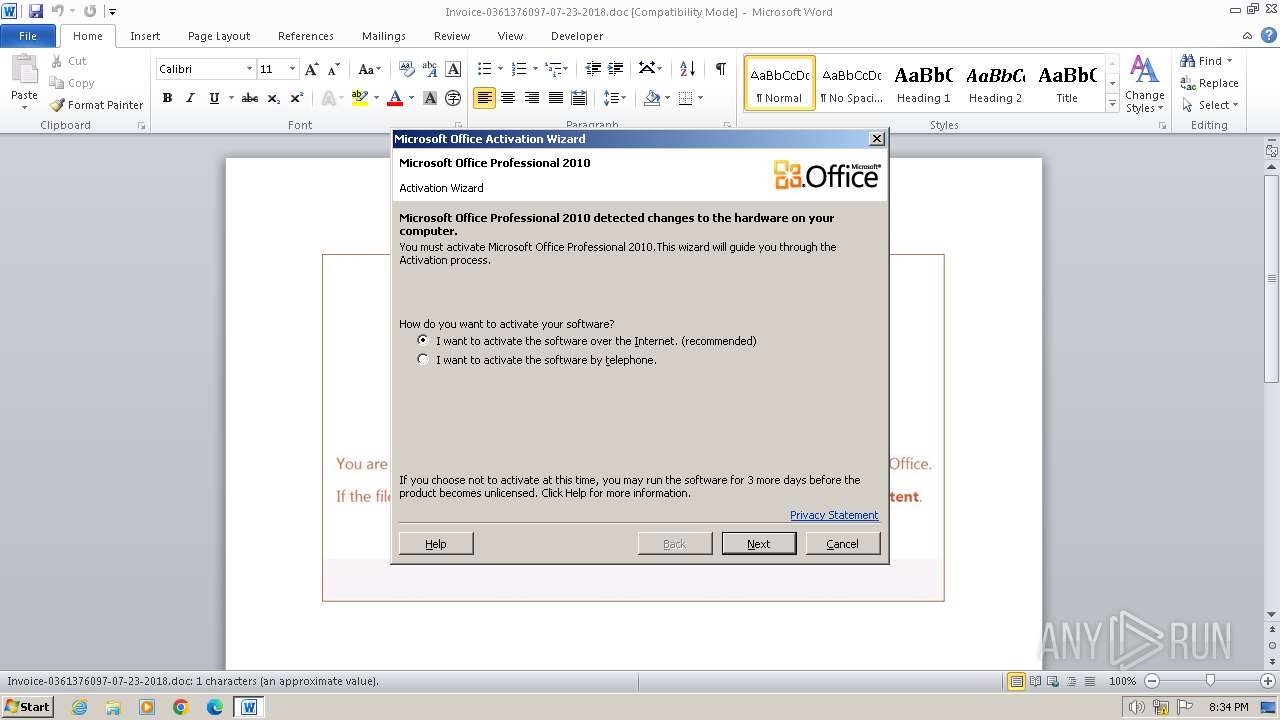The height and width of the screenshot is (720, 1280).
Task: Switch to Print Layout view in status bar
Action: coord(1016,681)
